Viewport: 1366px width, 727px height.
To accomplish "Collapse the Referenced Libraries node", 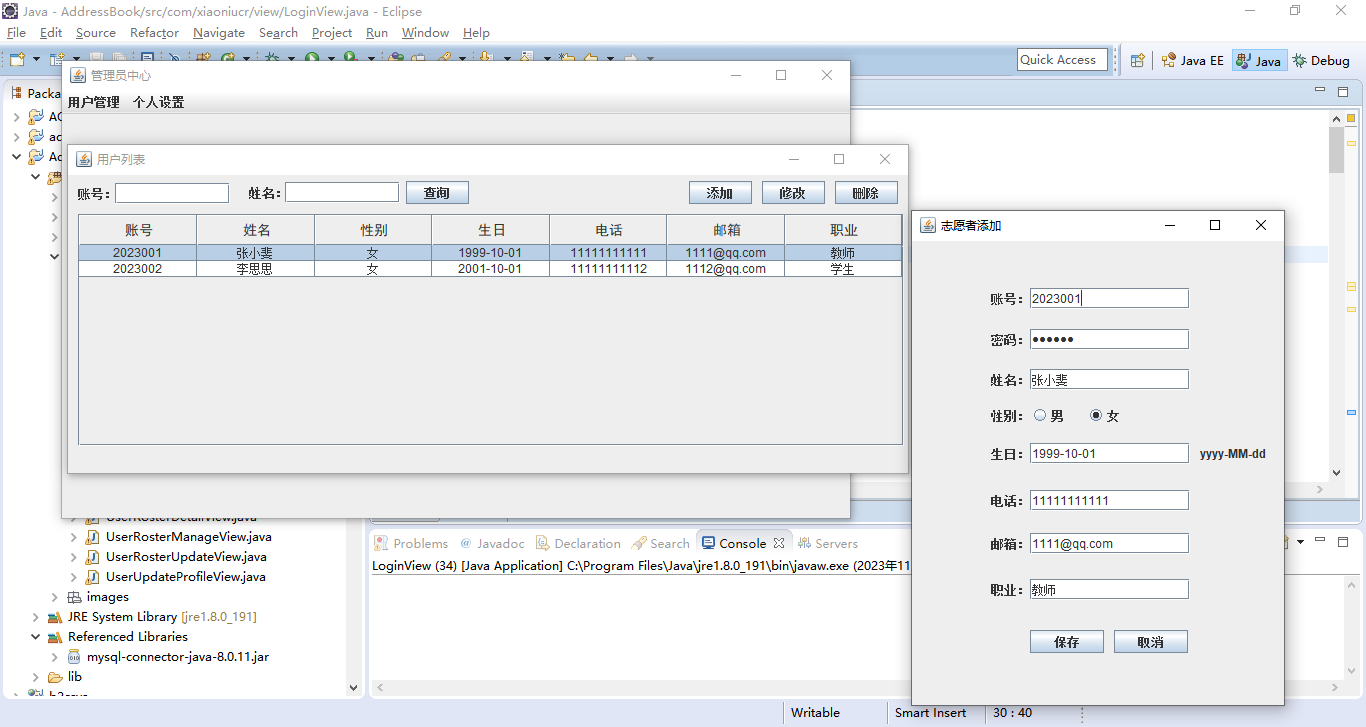I will (36, 637).
